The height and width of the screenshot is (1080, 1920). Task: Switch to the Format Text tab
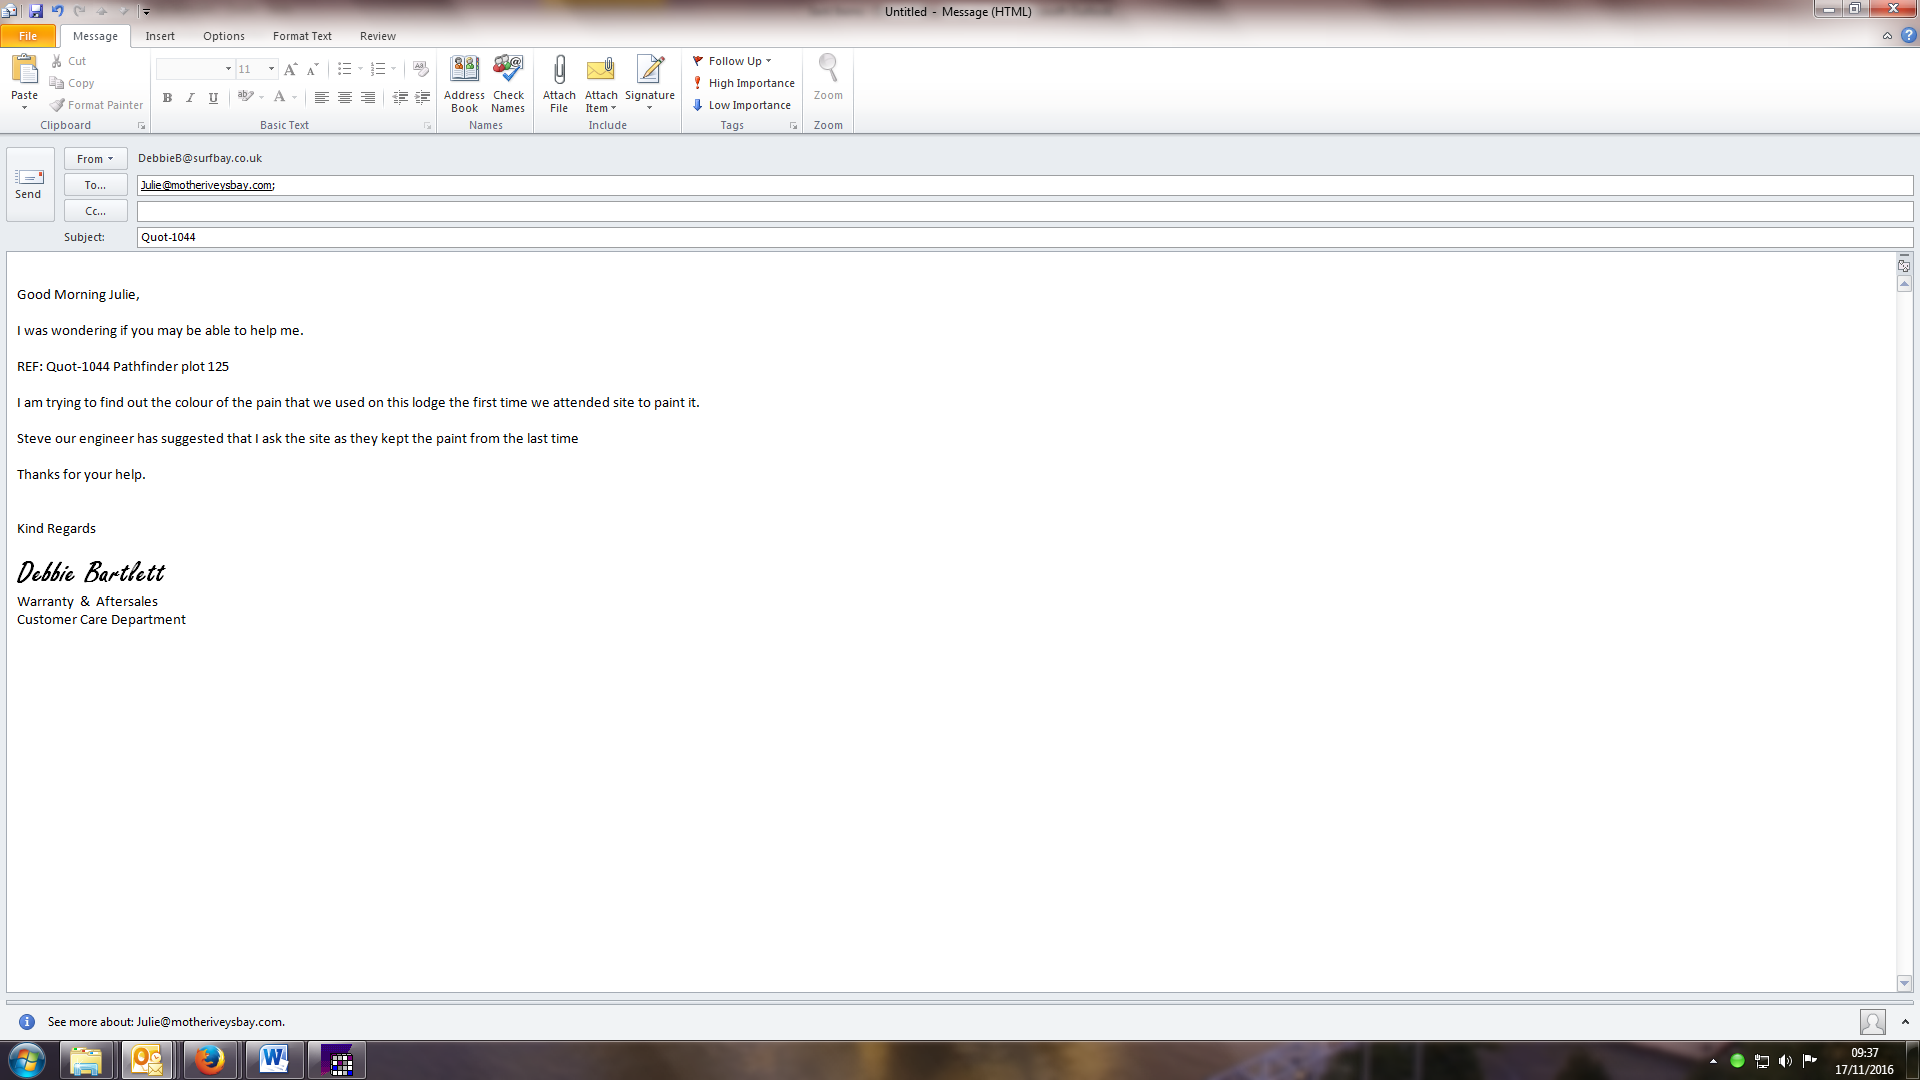click(x=302, y=36)
